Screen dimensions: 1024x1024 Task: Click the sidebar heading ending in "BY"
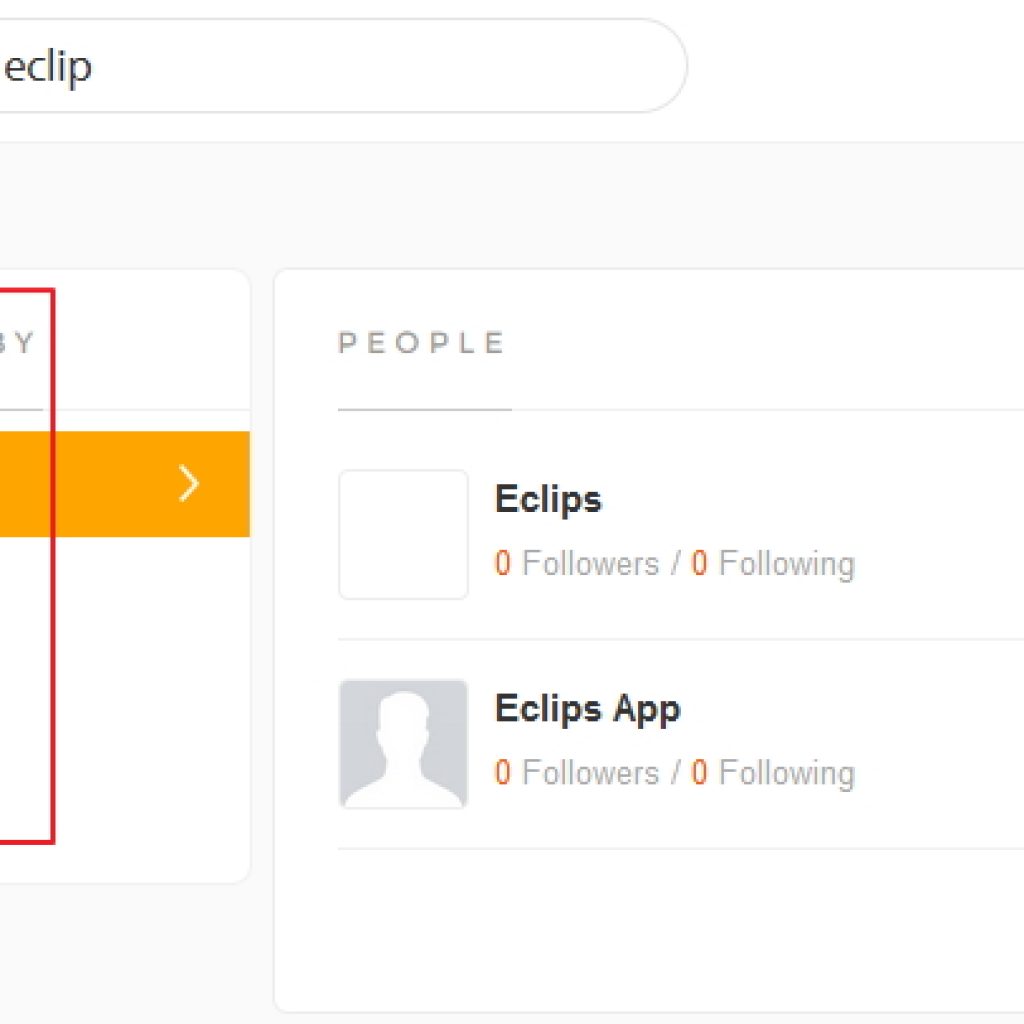[x=17, y=343]
